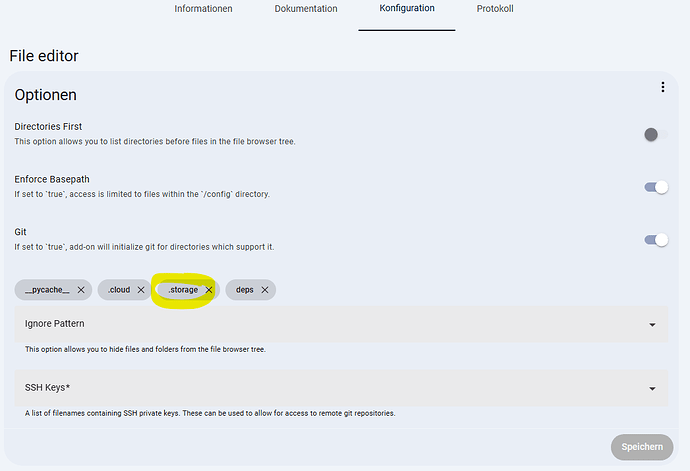
Task: Open the Dokumentation tab
Action: pyautogui.click(x=306, y=9)
